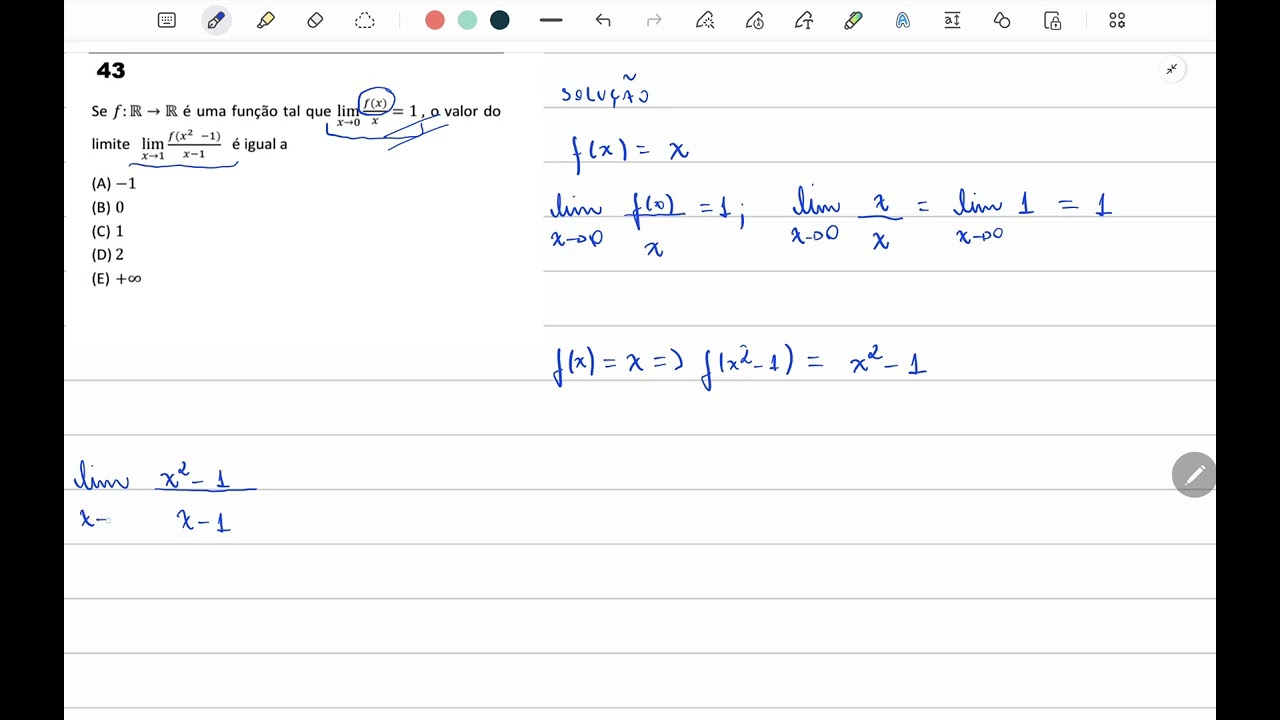Screen dimensions: 1280x720
Task: Select the yellow highlighter tool
Action: tap(266, 20)
